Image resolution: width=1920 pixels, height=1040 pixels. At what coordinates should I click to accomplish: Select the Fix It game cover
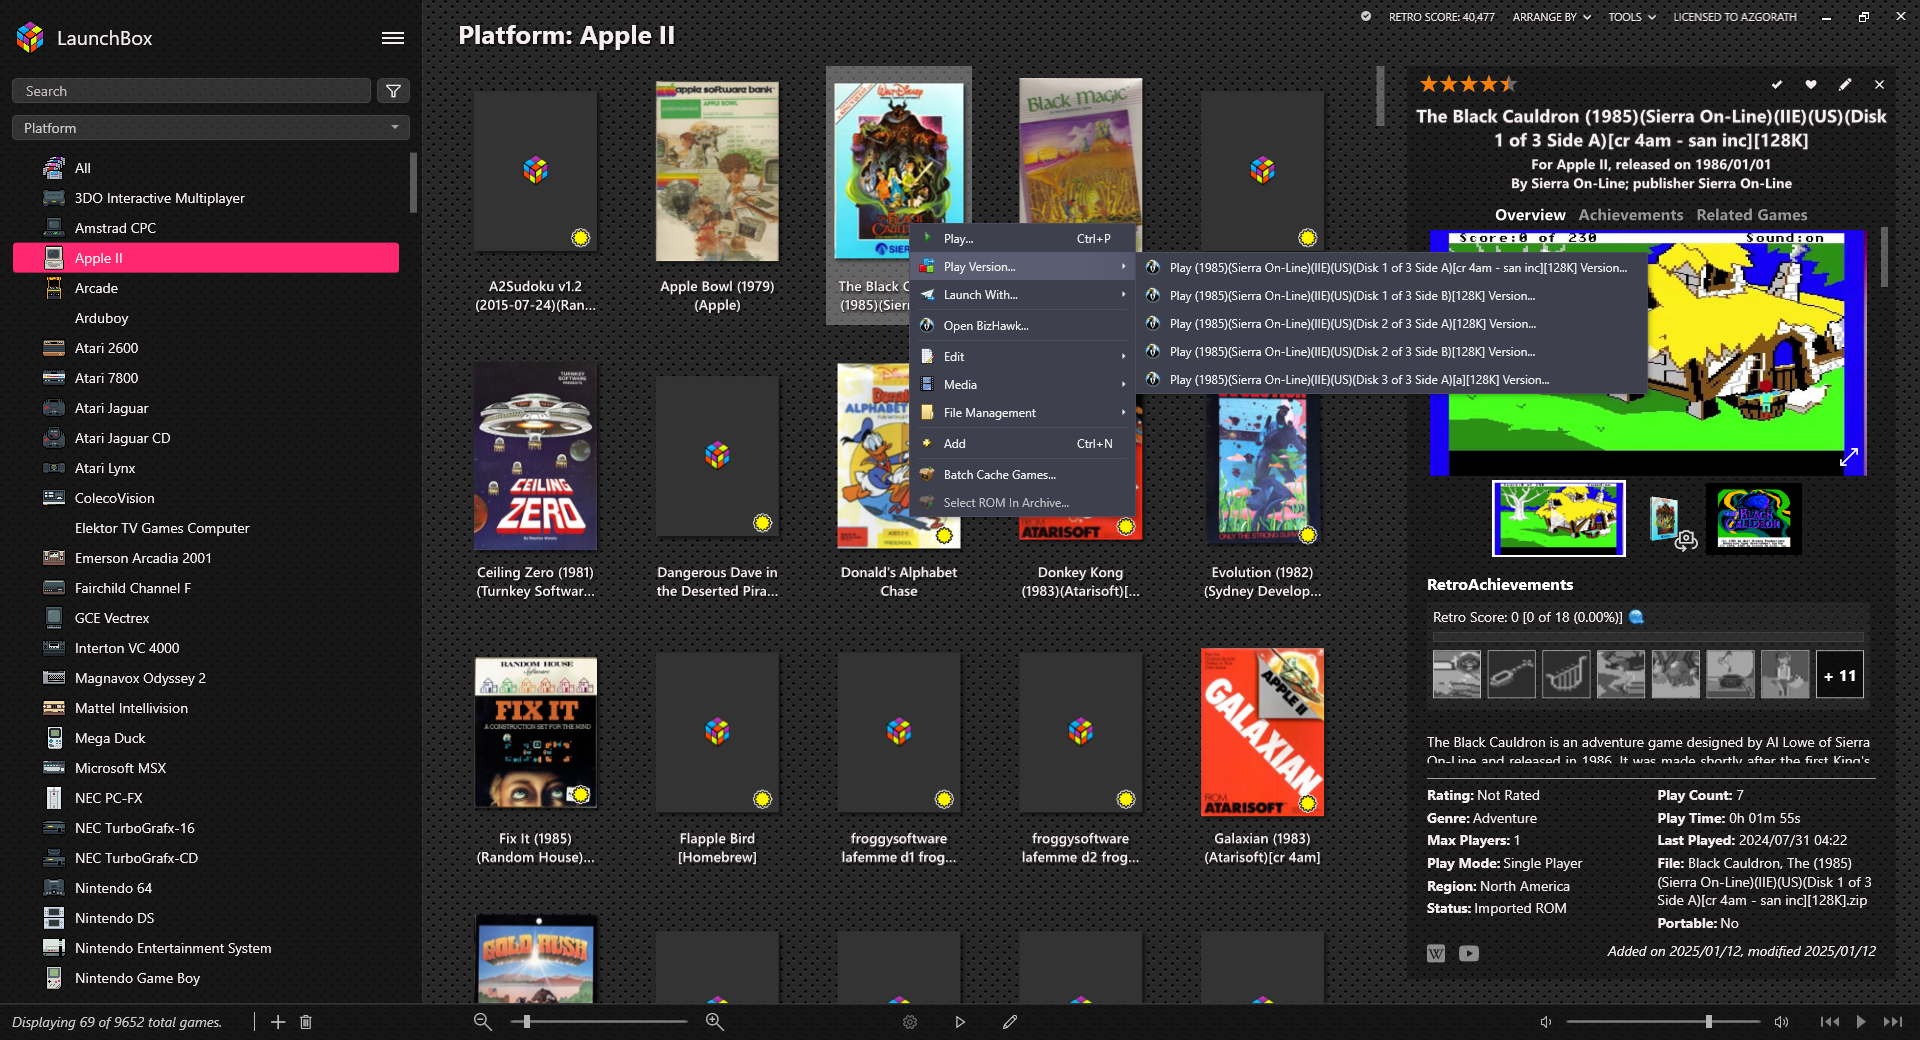click(x=535, y=732)
